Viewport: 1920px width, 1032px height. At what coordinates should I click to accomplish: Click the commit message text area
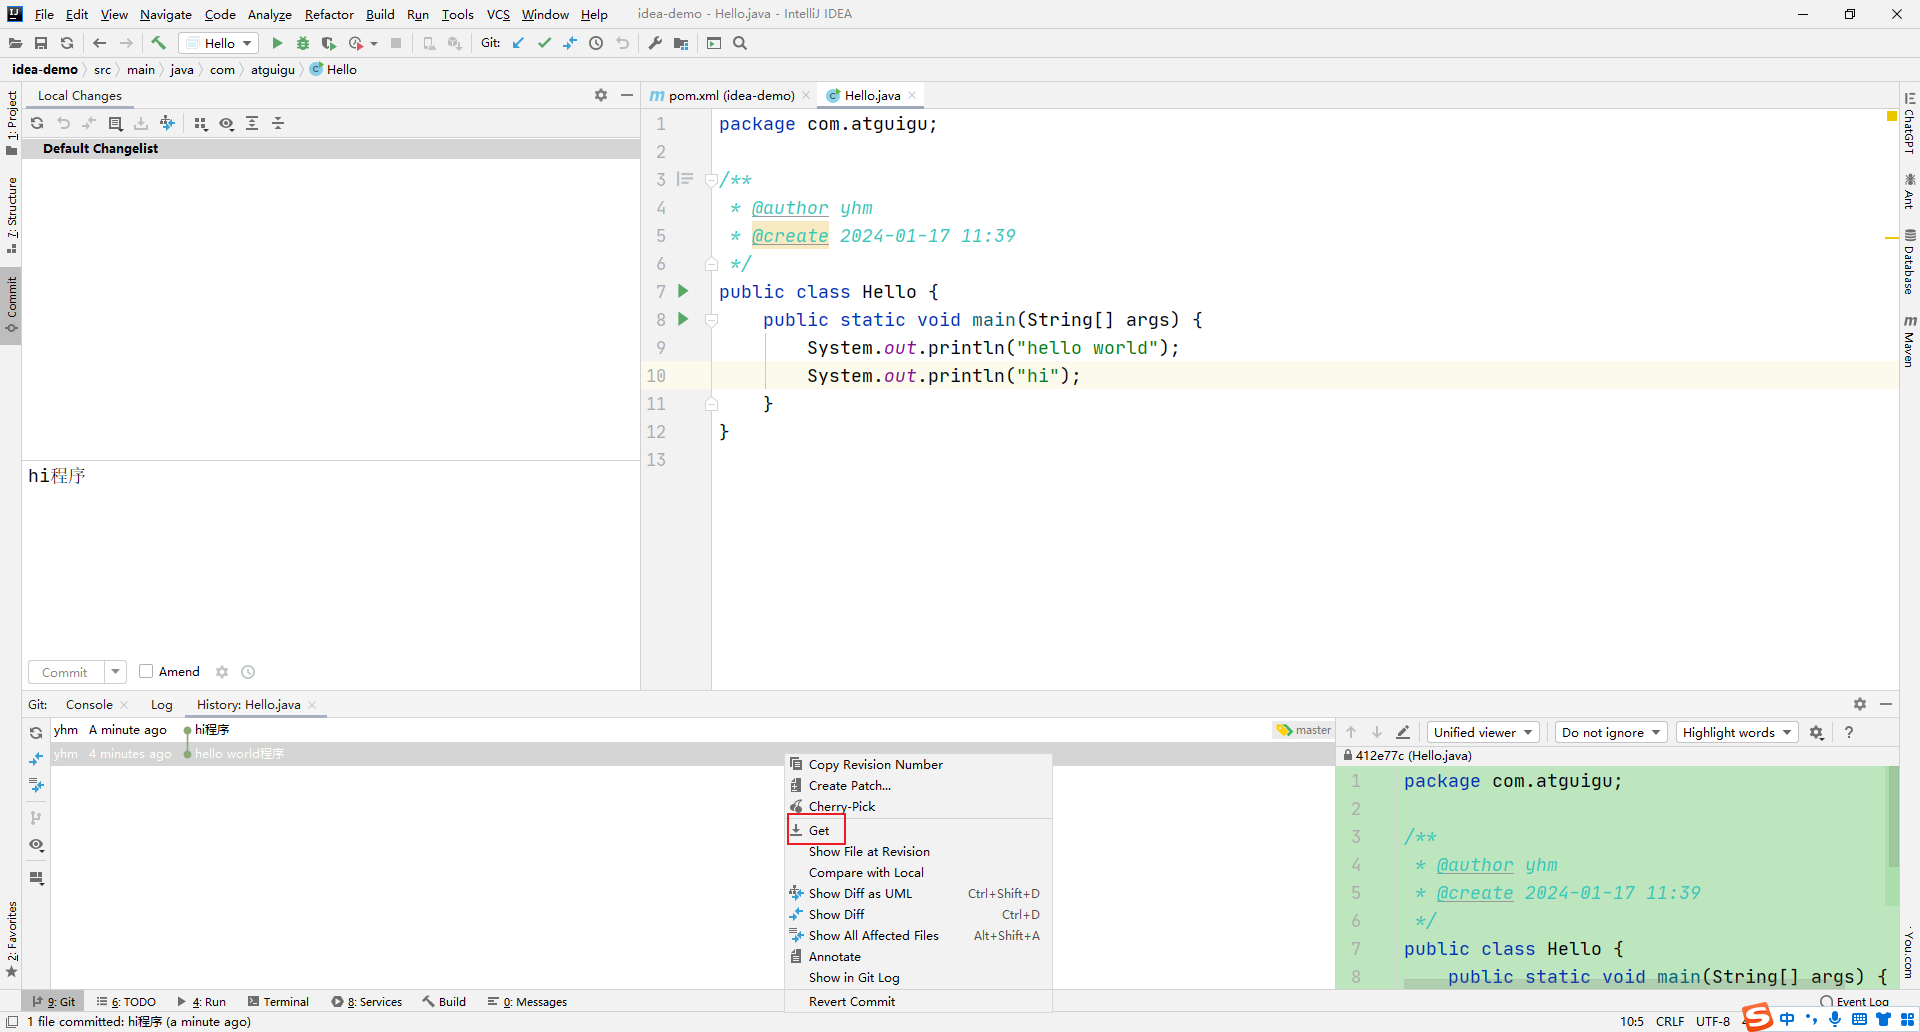click(x=330, y=560)
